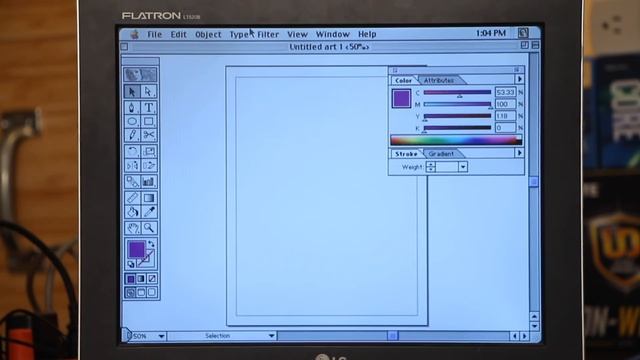Select the Type tool
Image resolution: width=640 pixels, height=360 pixels.
coord(149,108)
